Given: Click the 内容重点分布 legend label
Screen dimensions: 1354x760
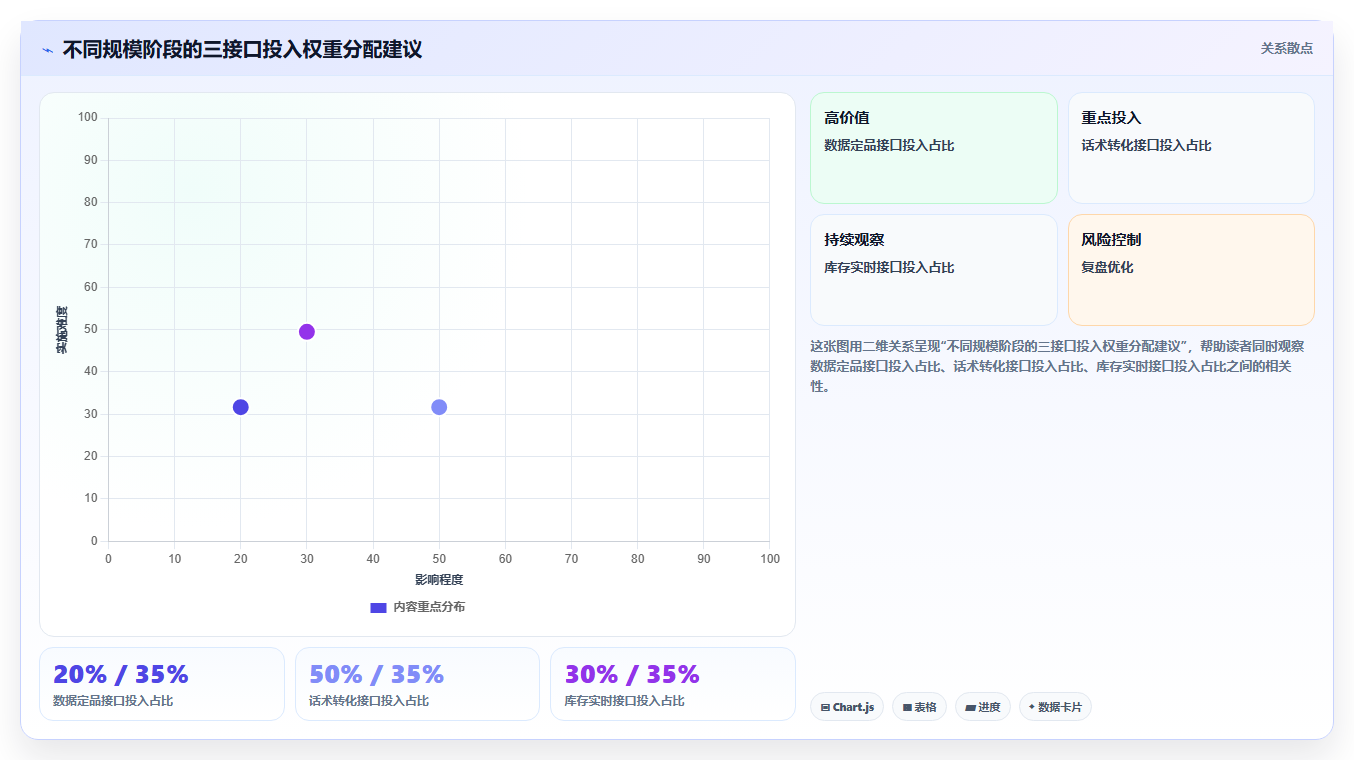Looking at the screenshot, I should click(x=428, y=607).
